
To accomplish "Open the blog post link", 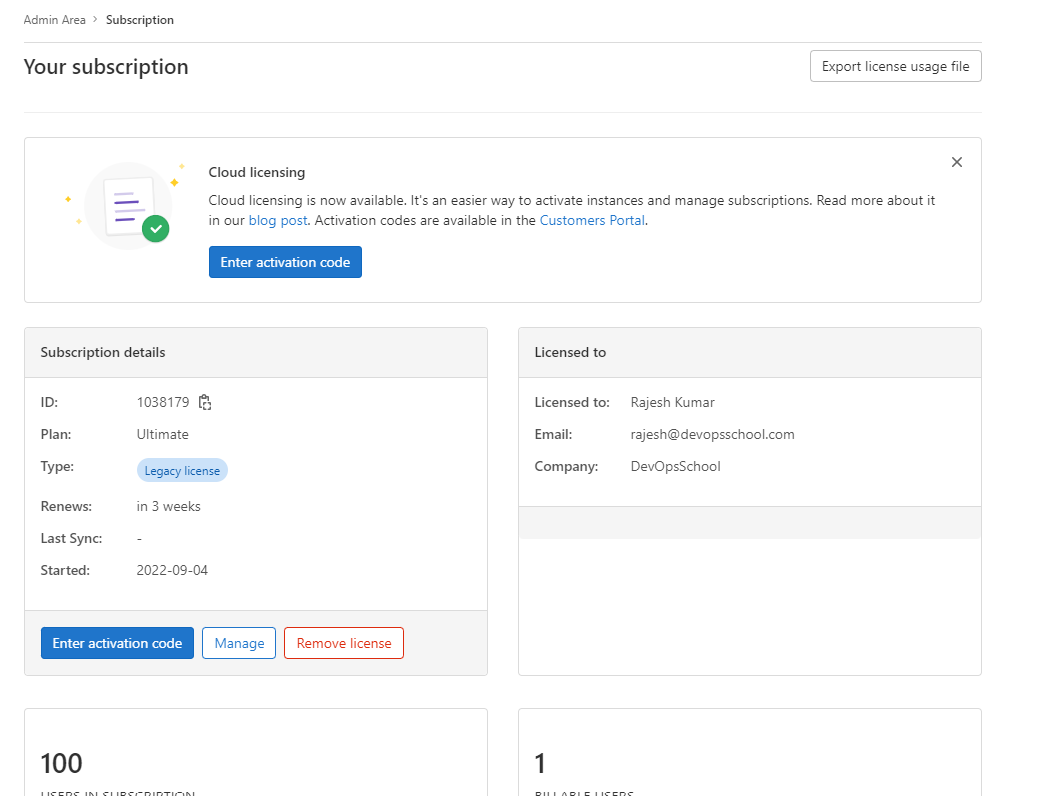I will [278, 220].
